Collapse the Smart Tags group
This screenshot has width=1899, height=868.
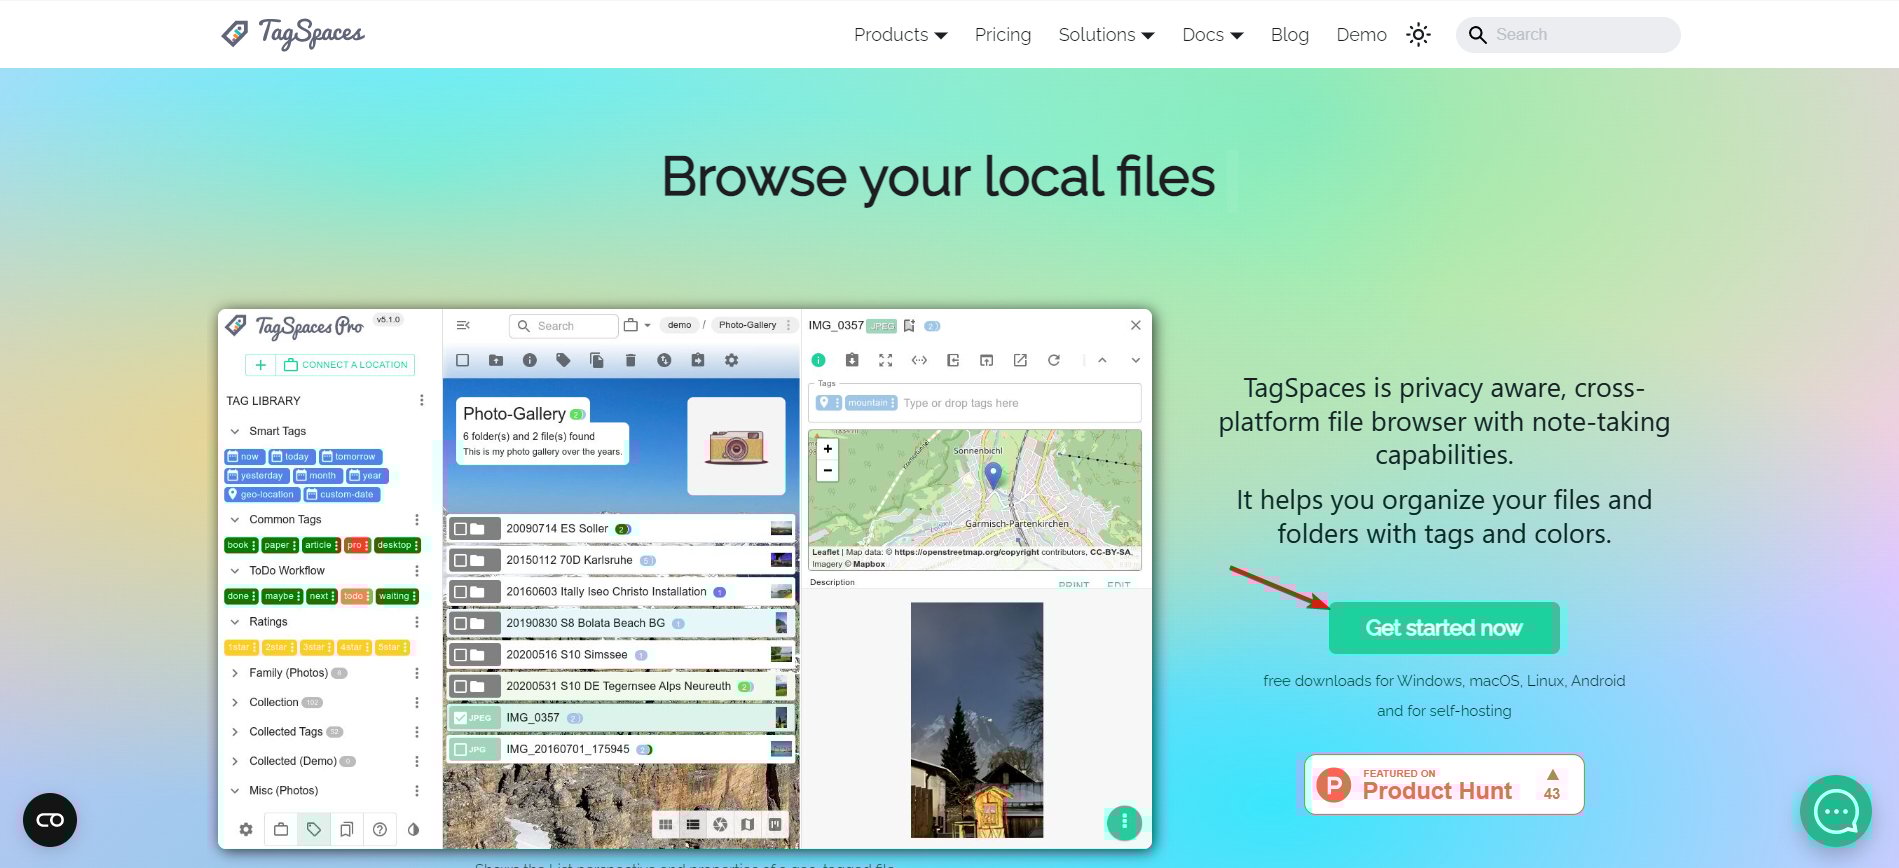pos(235,432)
